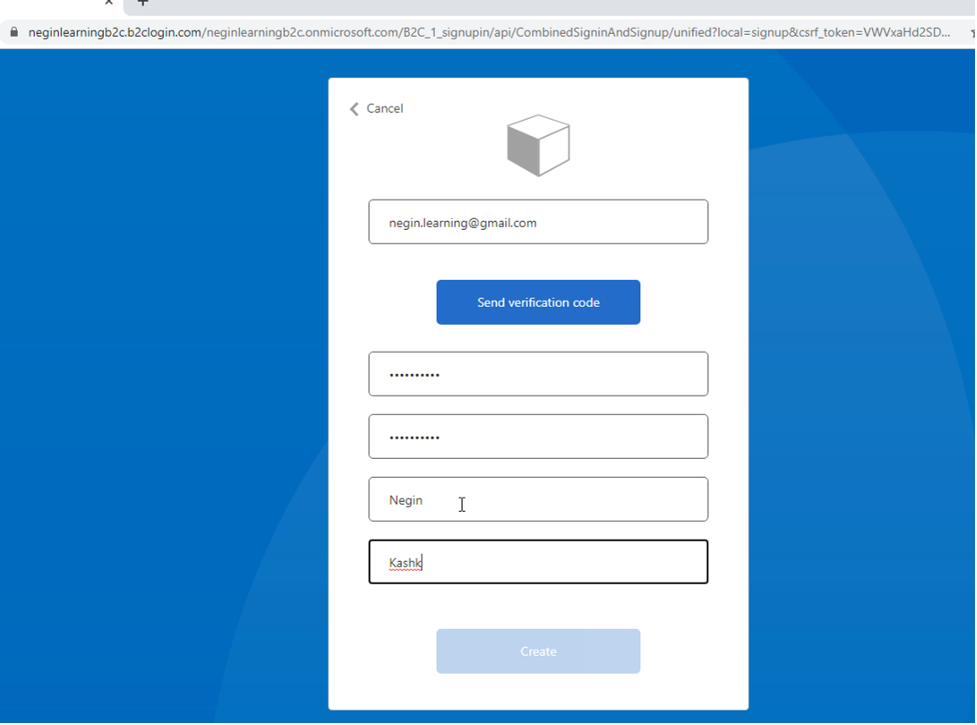Click the lock icon in address bar
Screen dimensions: 977x725
coord(13,32)
